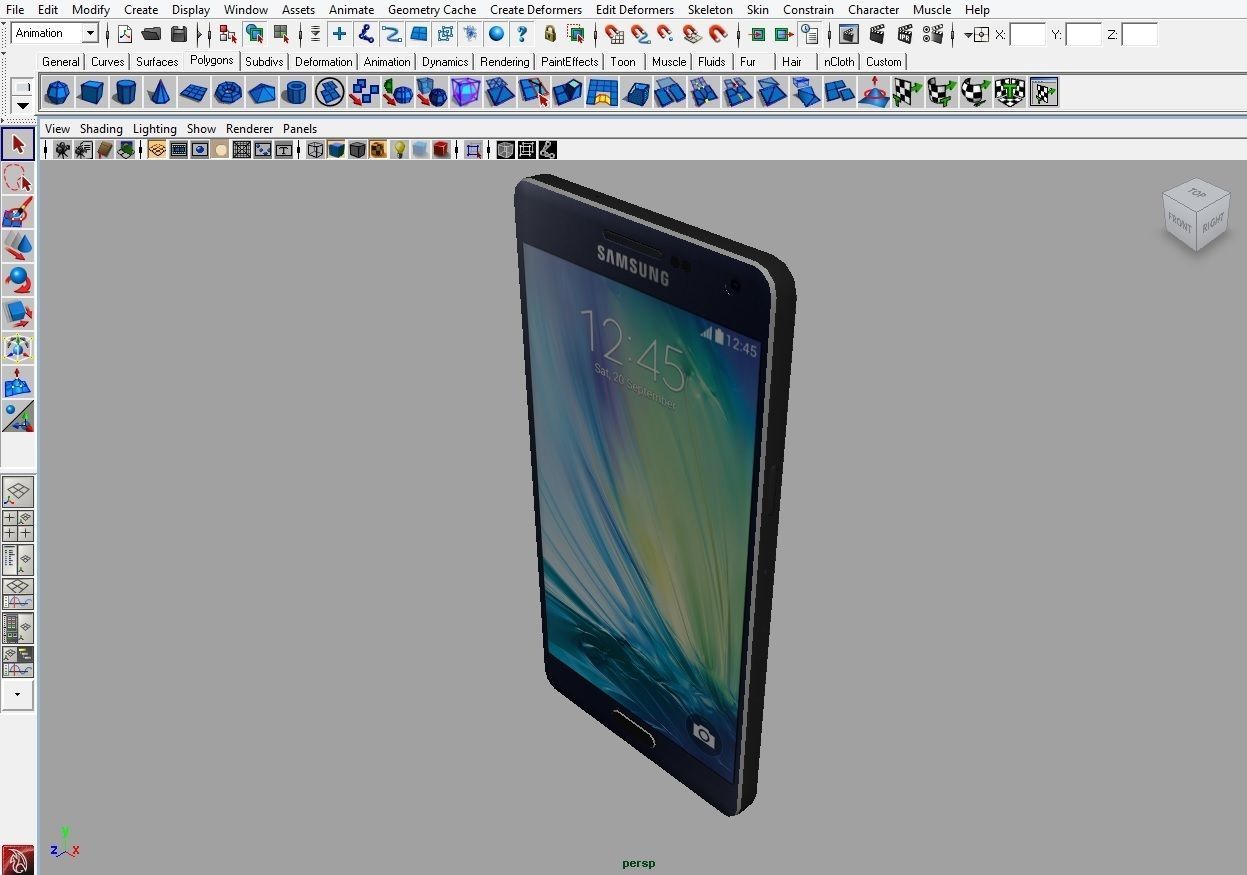1247x875 pixels.
Task: Open selection mask menu triple-arrow icon
Action: coord(315,34)
